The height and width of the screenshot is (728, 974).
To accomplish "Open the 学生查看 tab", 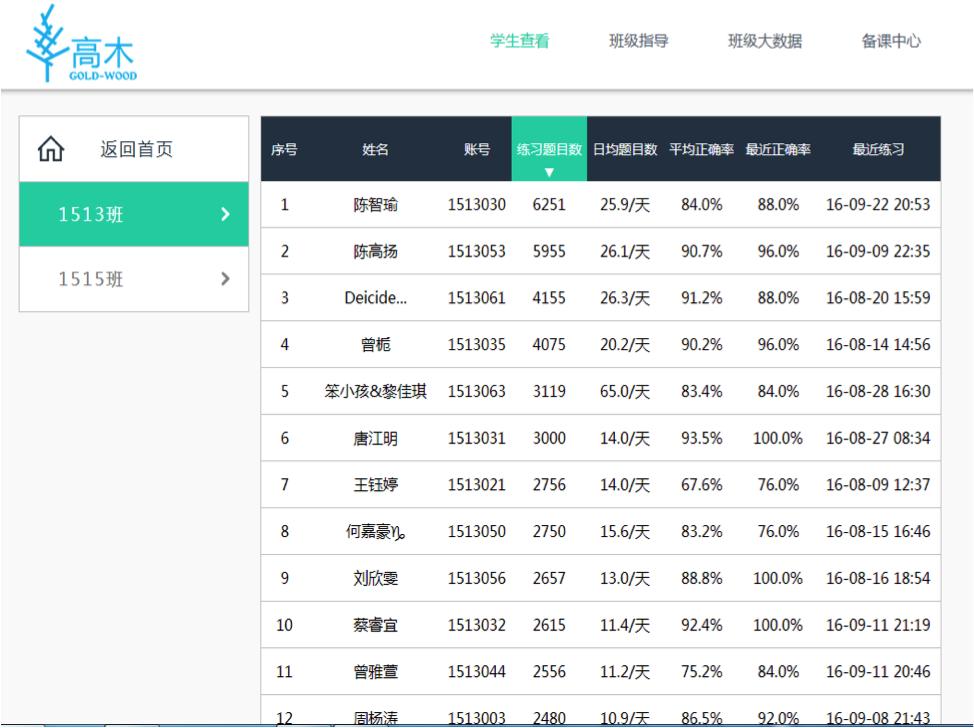I will pyautogui.click(x=519, y=42).
